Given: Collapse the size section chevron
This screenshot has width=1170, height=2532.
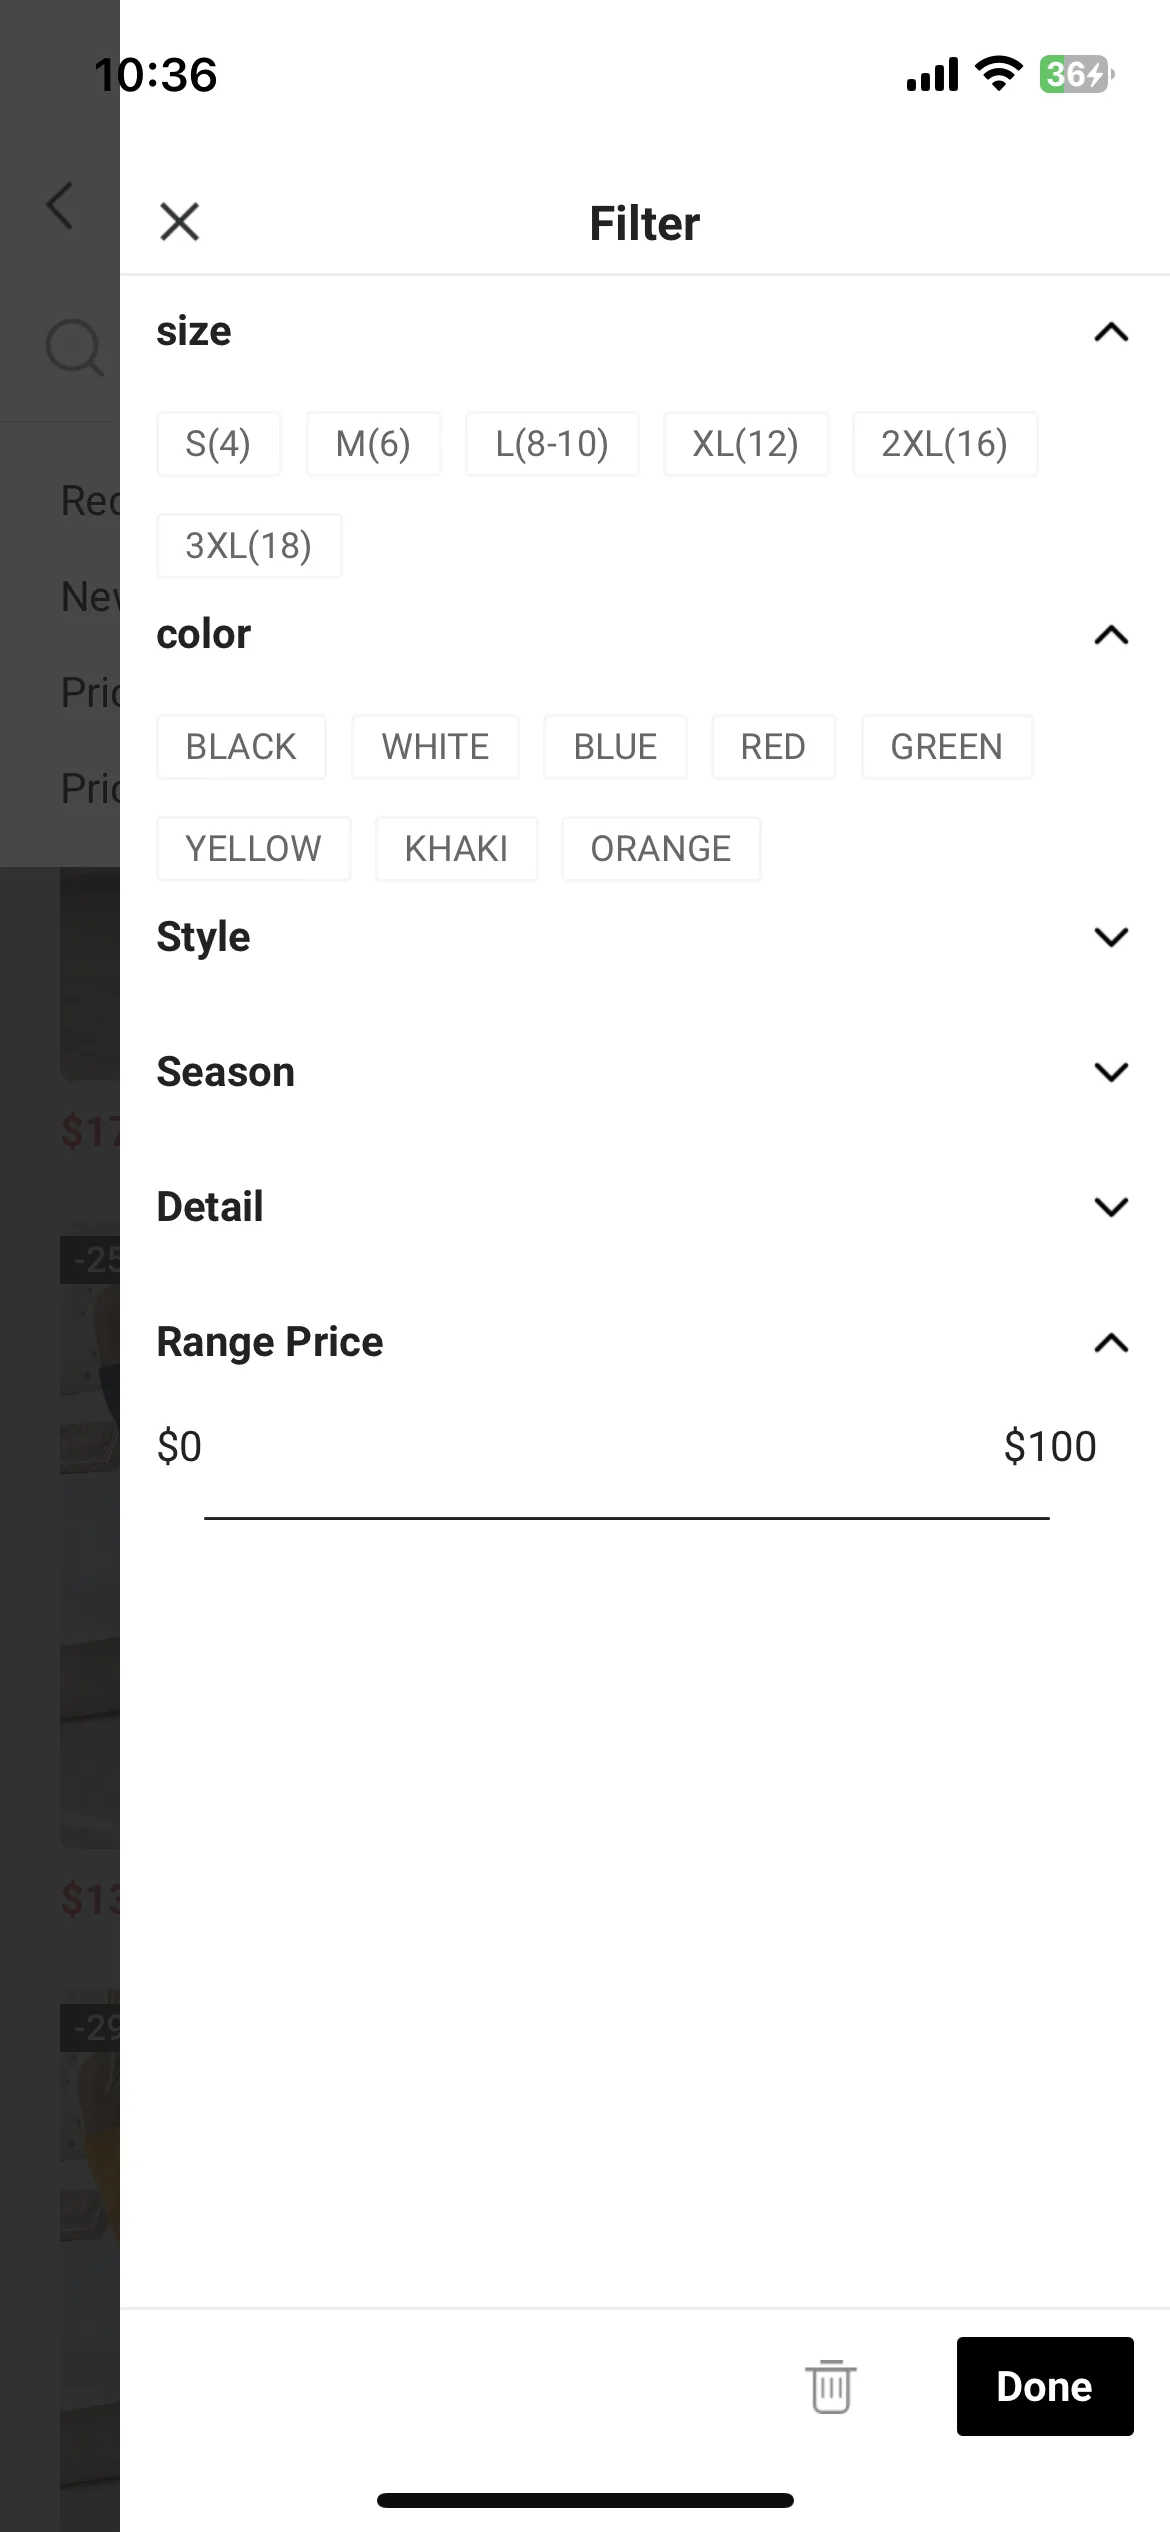Looking at the screenshot, I should coord(1111,332).
